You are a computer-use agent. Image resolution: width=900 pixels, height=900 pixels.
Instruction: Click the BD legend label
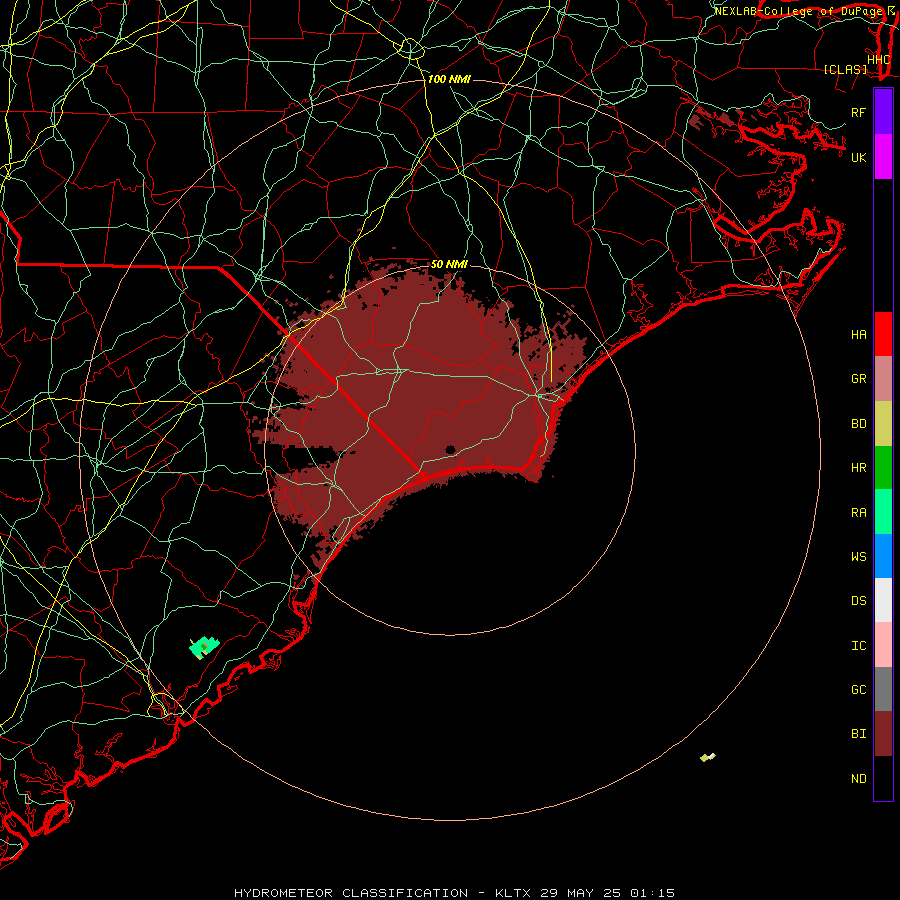[x=859, y=424]
